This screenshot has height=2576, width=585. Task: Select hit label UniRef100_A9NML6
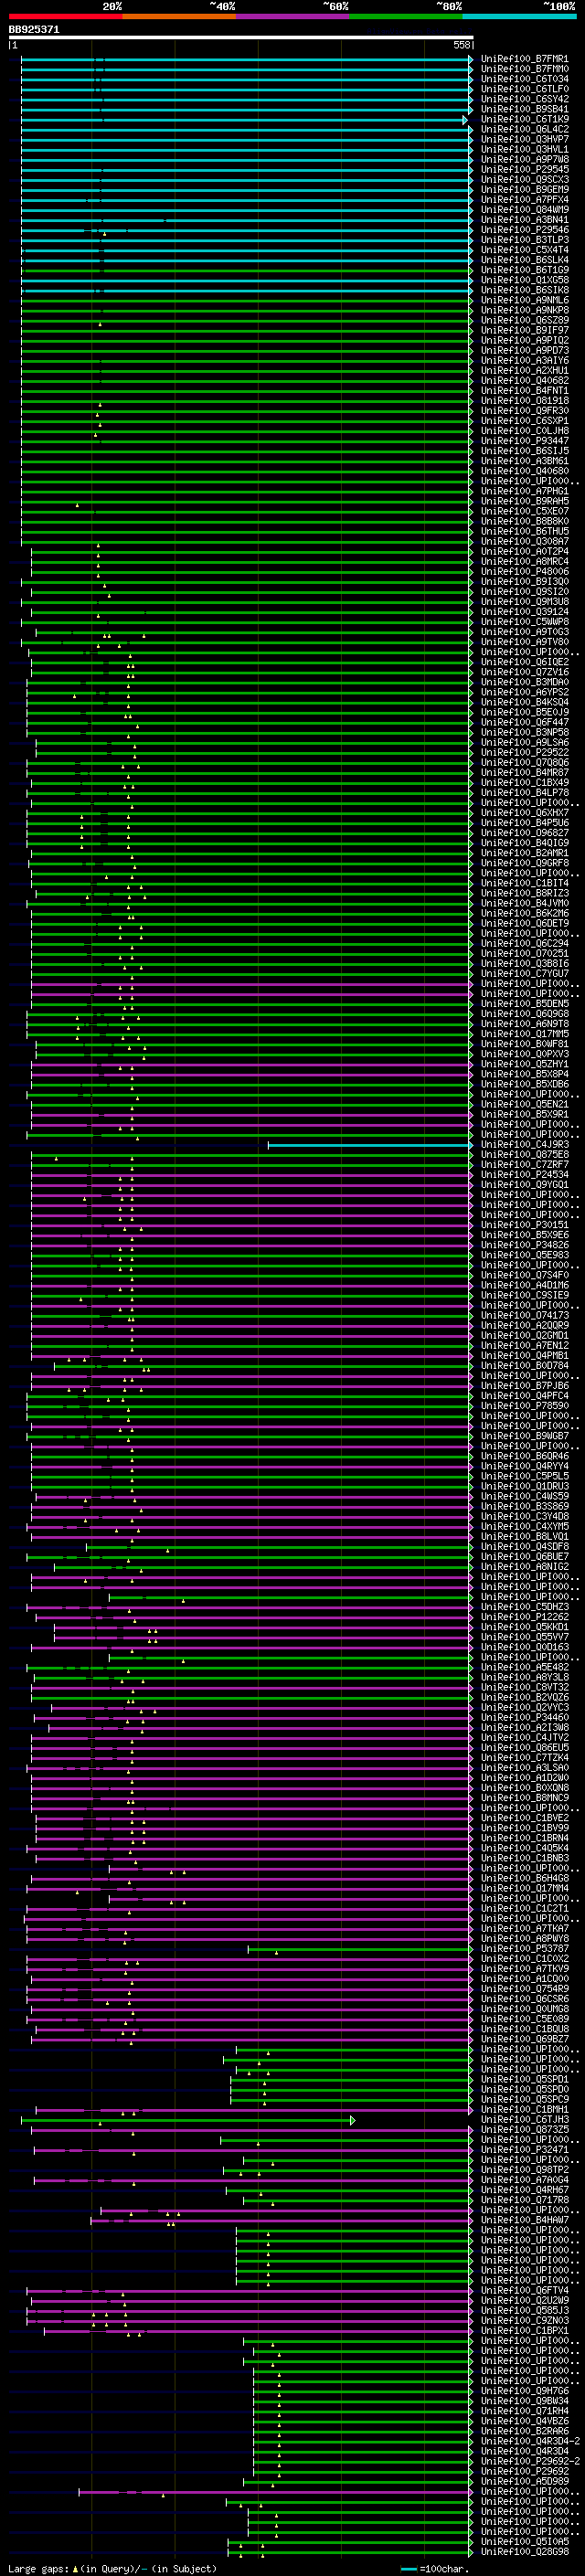(524, 300)
